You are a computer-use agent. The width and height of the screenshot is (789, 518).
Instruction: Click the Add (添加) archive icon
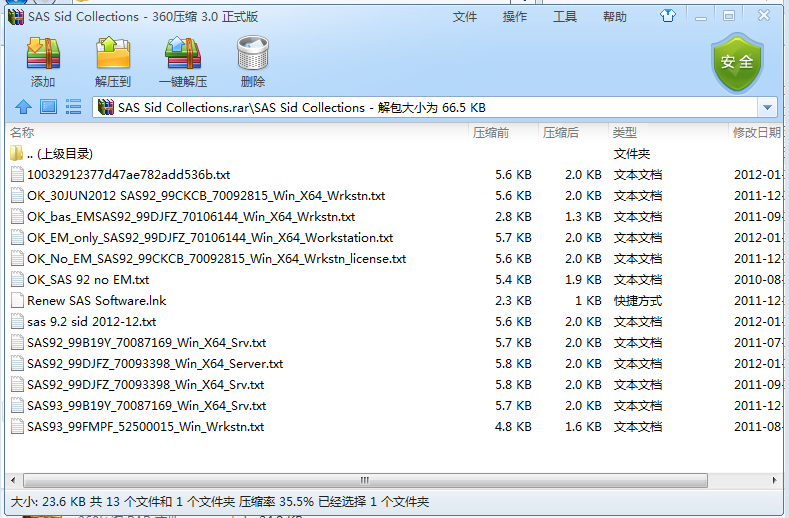[43, 53]
